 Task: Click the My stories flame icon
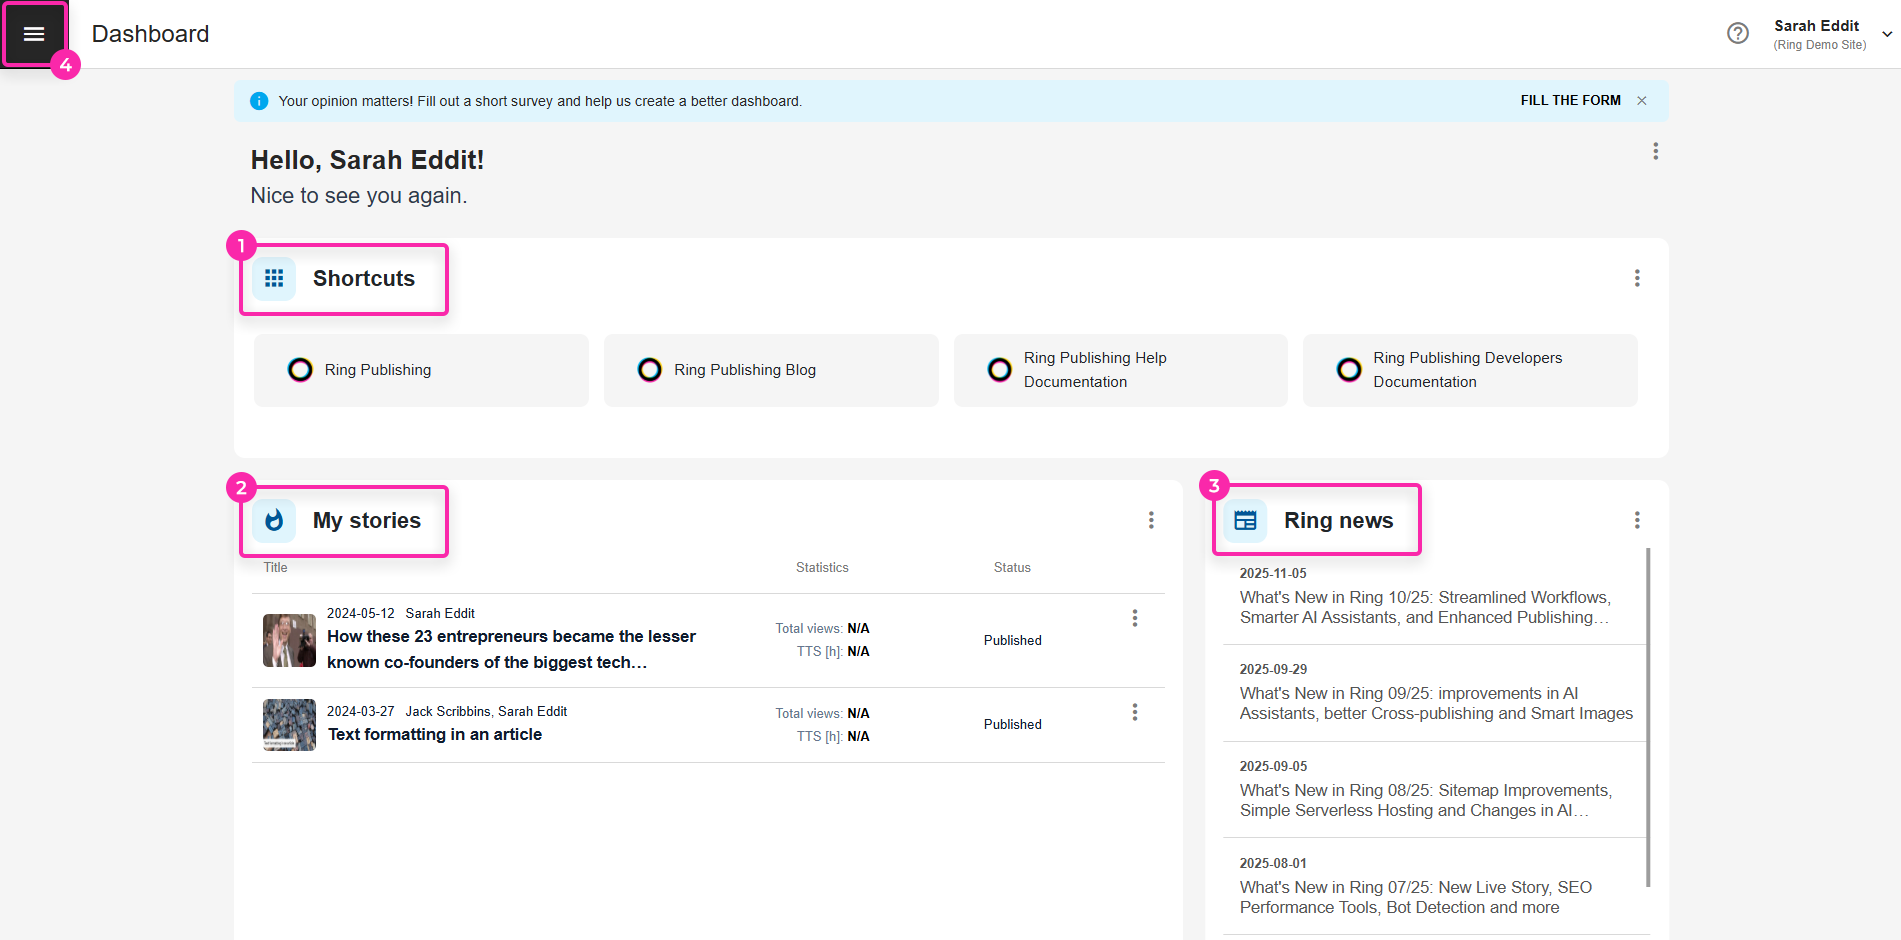coord(274,521)
